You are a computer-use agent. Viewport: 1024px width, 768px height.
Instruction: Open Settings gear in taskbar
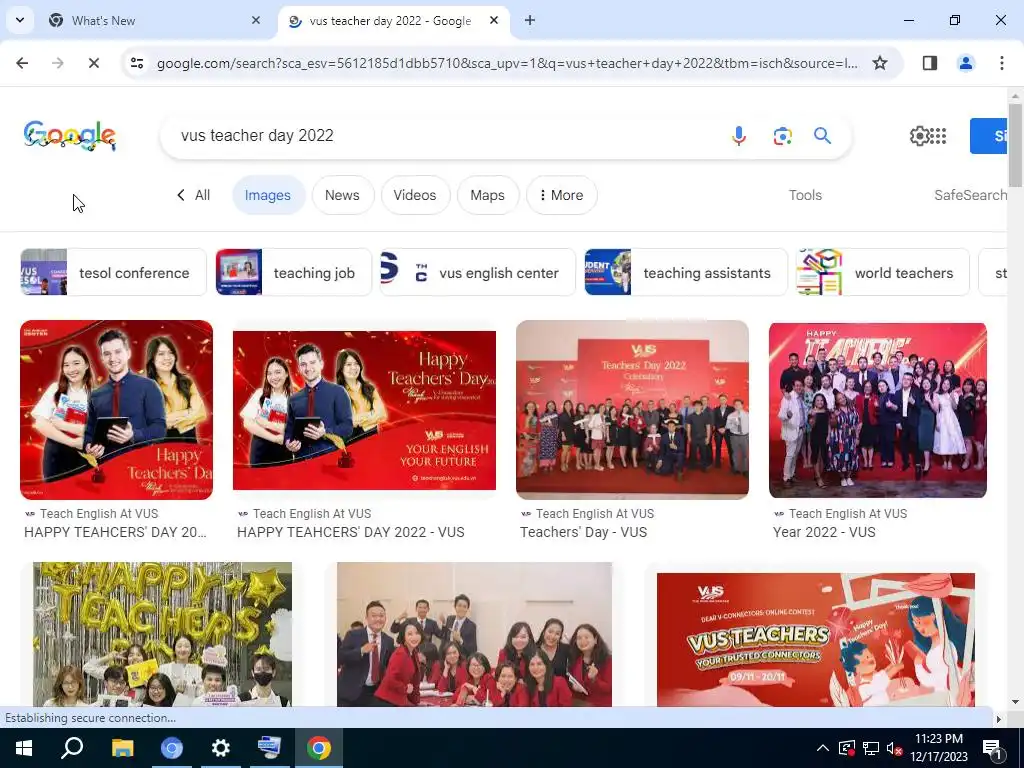[x=221, y=748]
